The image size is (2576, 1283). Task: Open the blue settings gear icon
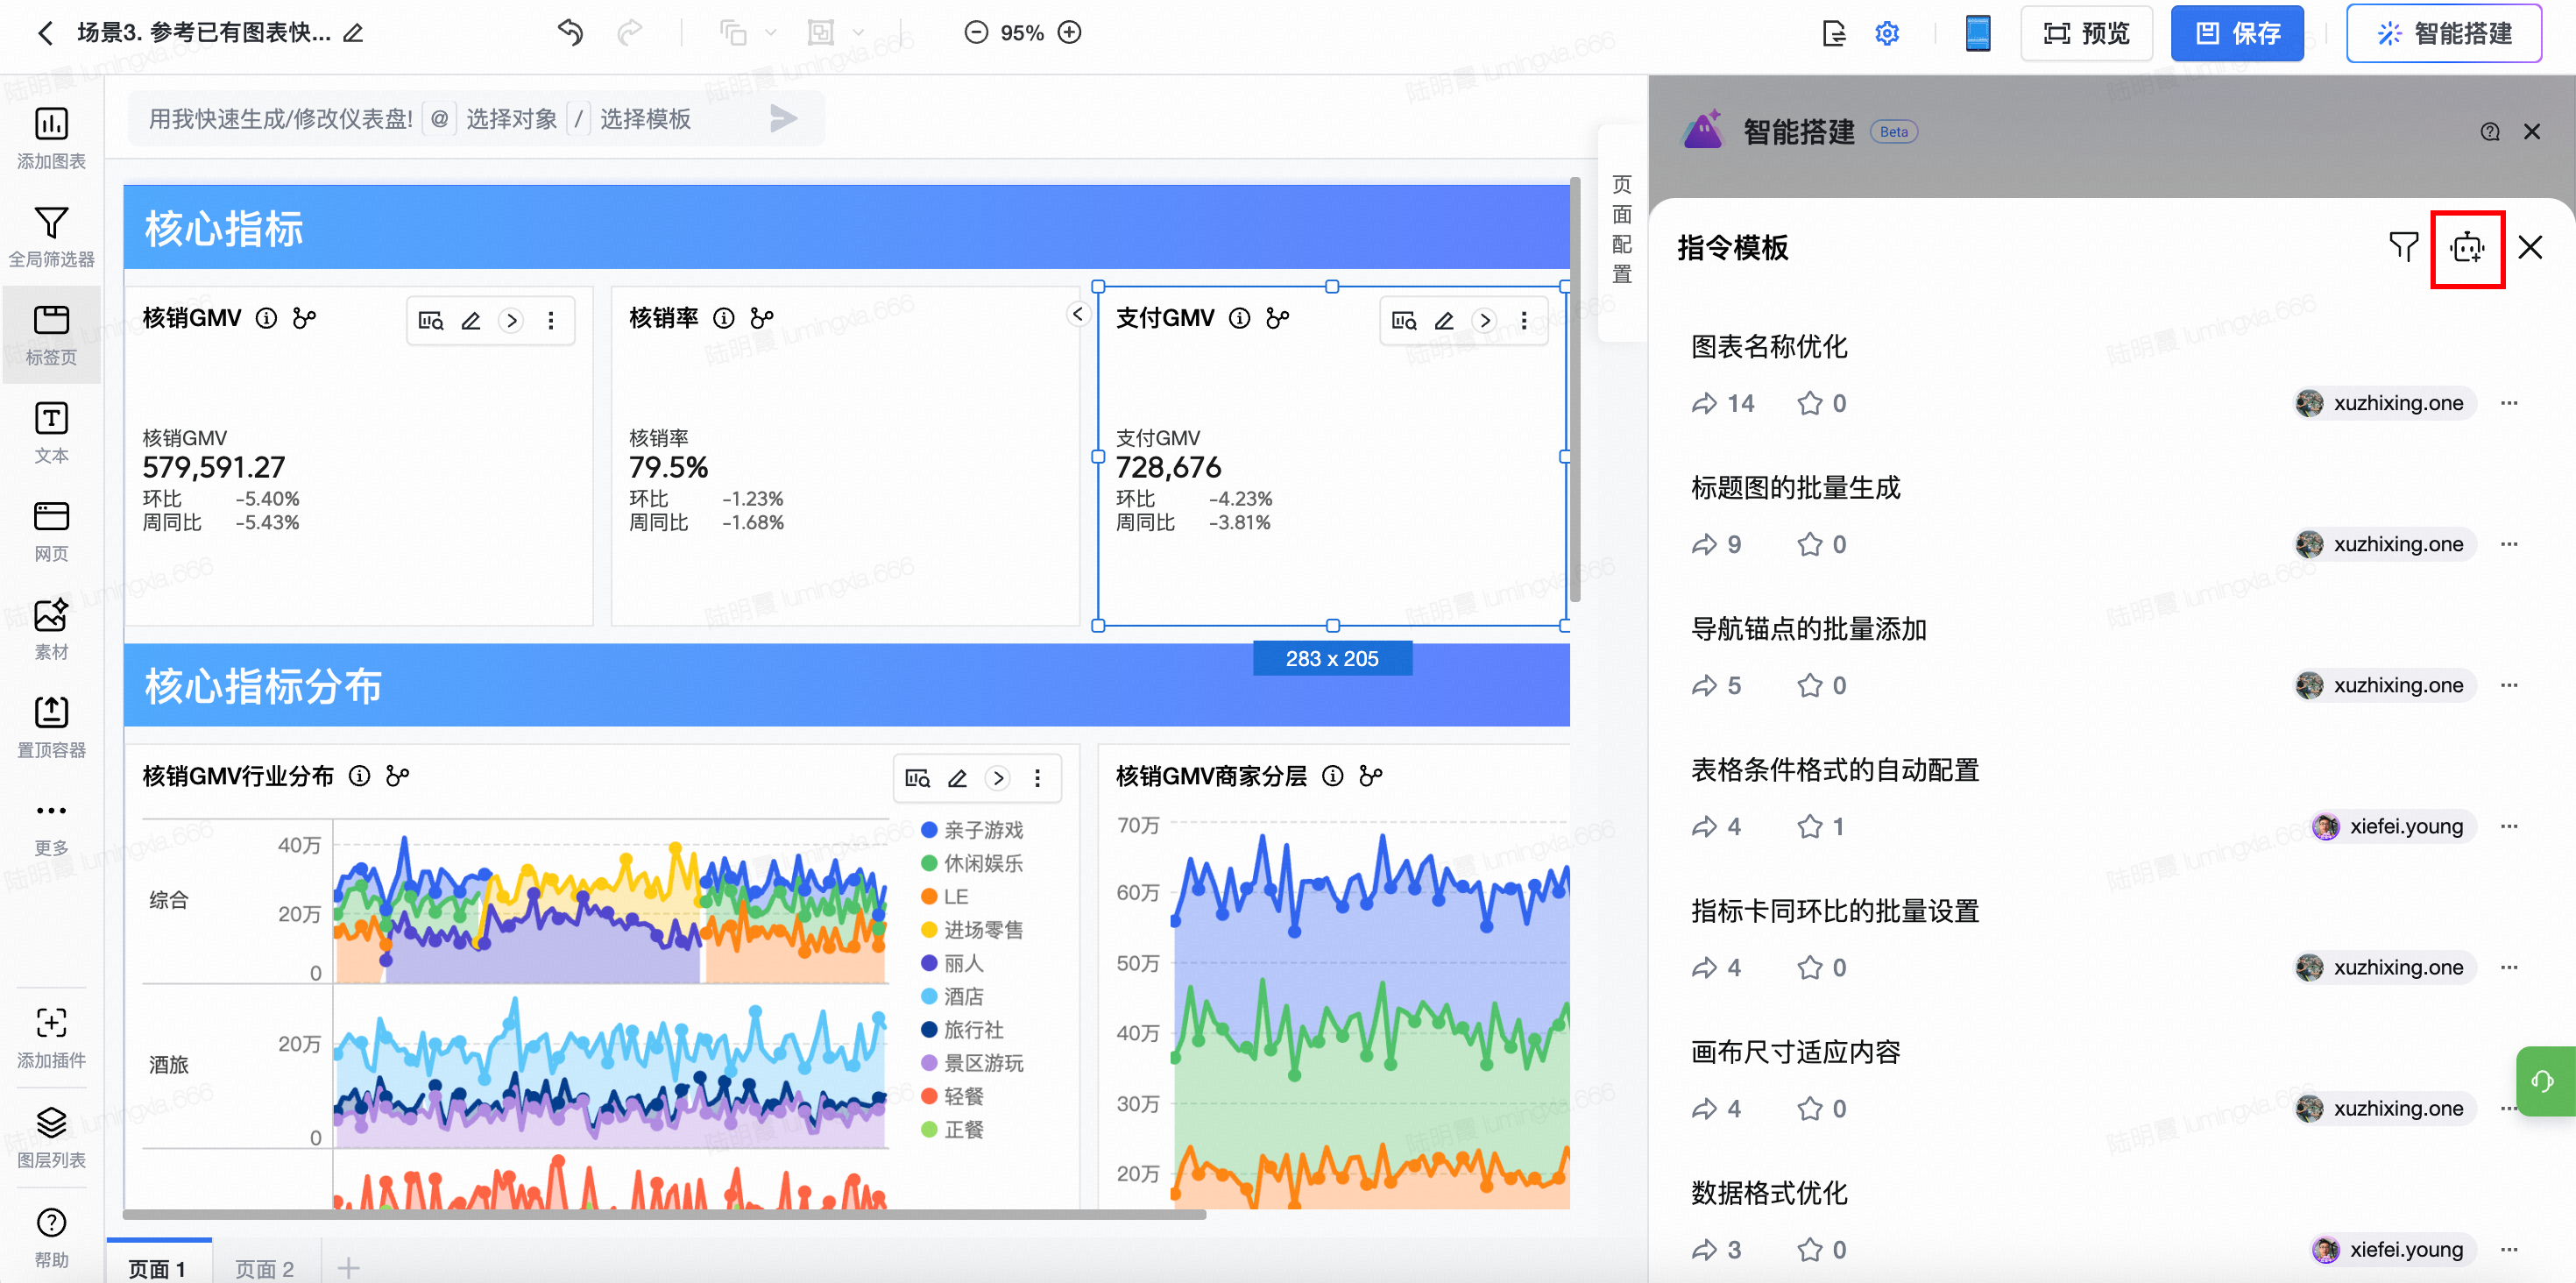point(1887,33)
